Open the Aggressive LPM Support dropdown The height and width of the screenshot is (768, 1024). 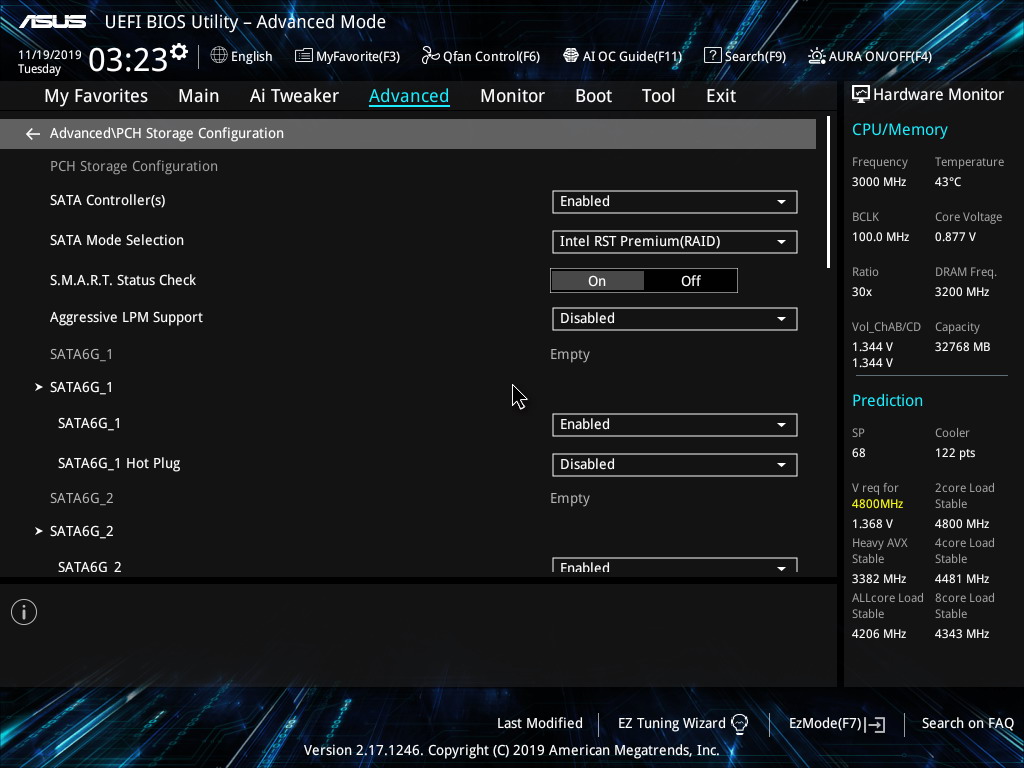click(x=675, y=319)
